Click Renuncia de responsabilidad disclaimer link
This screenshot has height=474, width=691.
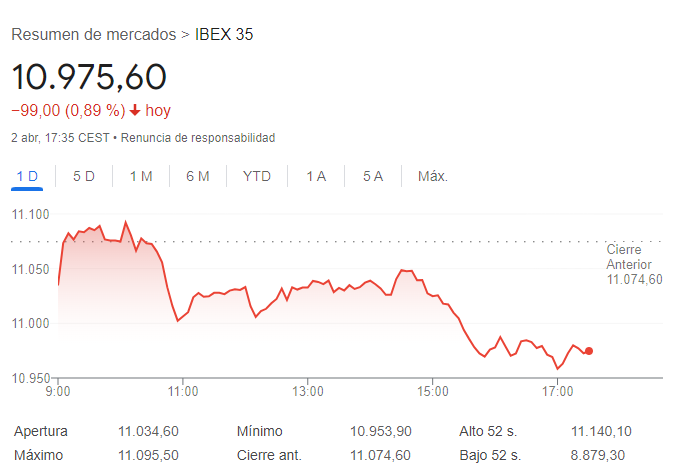click(198, 138)
